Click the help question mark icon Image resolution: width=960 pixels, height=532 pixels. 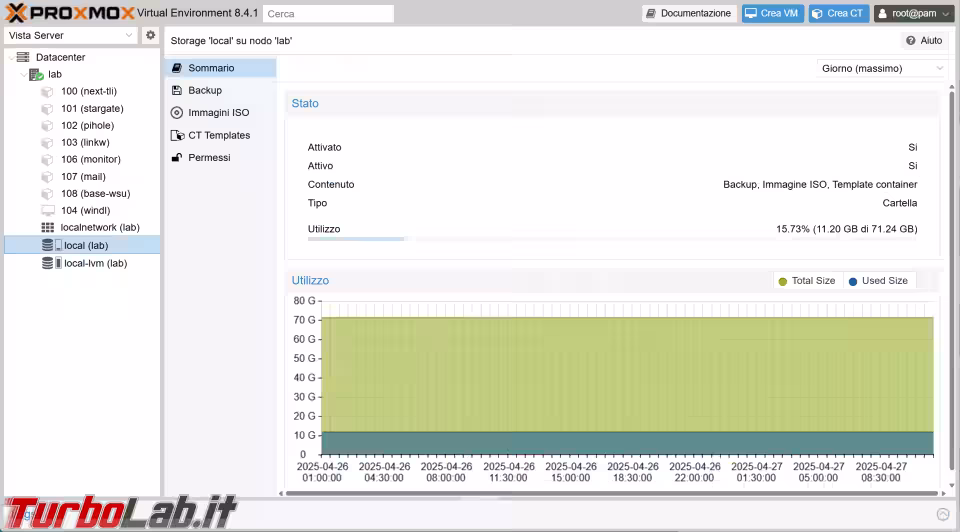pos(911,40)
